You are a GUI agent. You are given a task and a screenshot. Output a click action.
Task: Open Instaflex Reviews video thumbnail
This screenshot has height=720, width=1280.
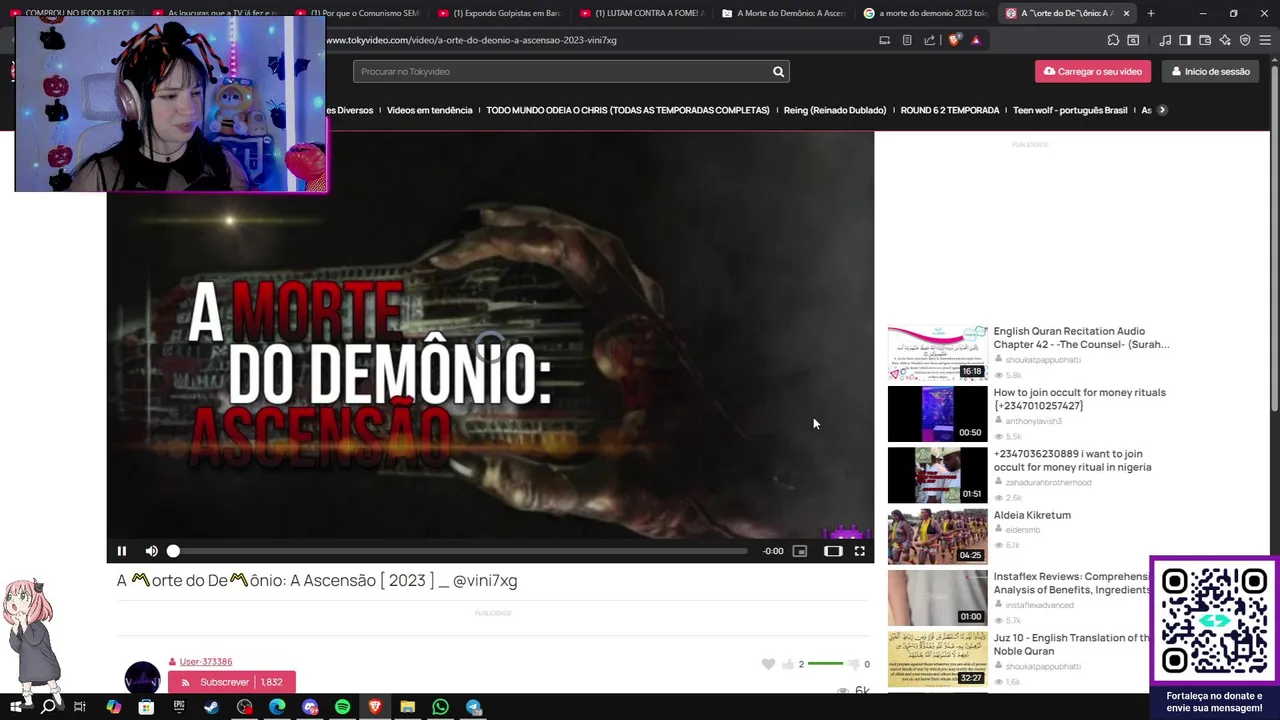pyautogui.click(x=937, y=597)
